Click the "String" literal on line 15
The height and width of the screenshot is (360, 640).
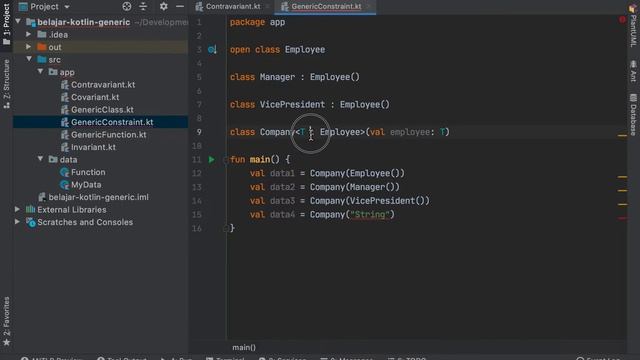pos(370,214)
